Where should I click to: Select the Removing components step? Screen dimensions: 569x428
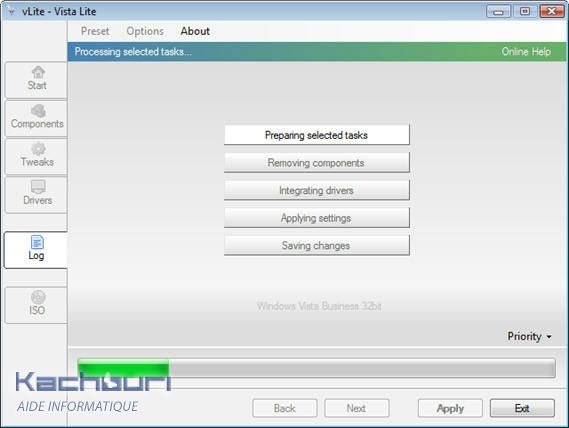[x=316, y=163]
